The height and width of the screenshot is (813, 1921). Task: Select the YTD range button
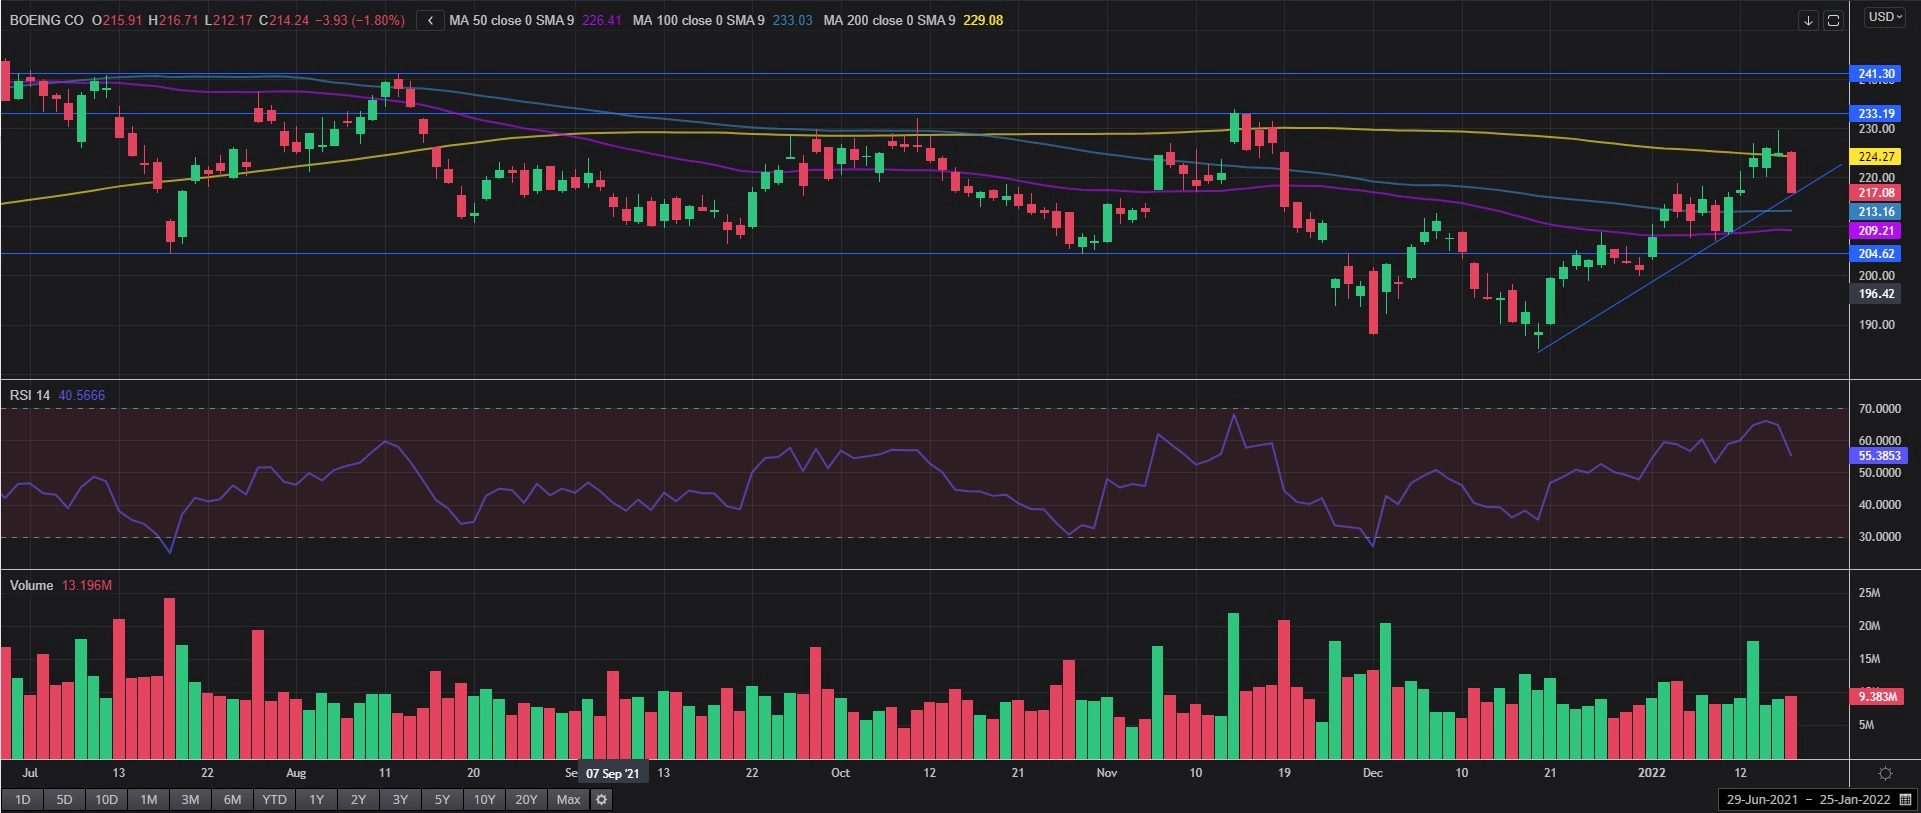[274, 799]
